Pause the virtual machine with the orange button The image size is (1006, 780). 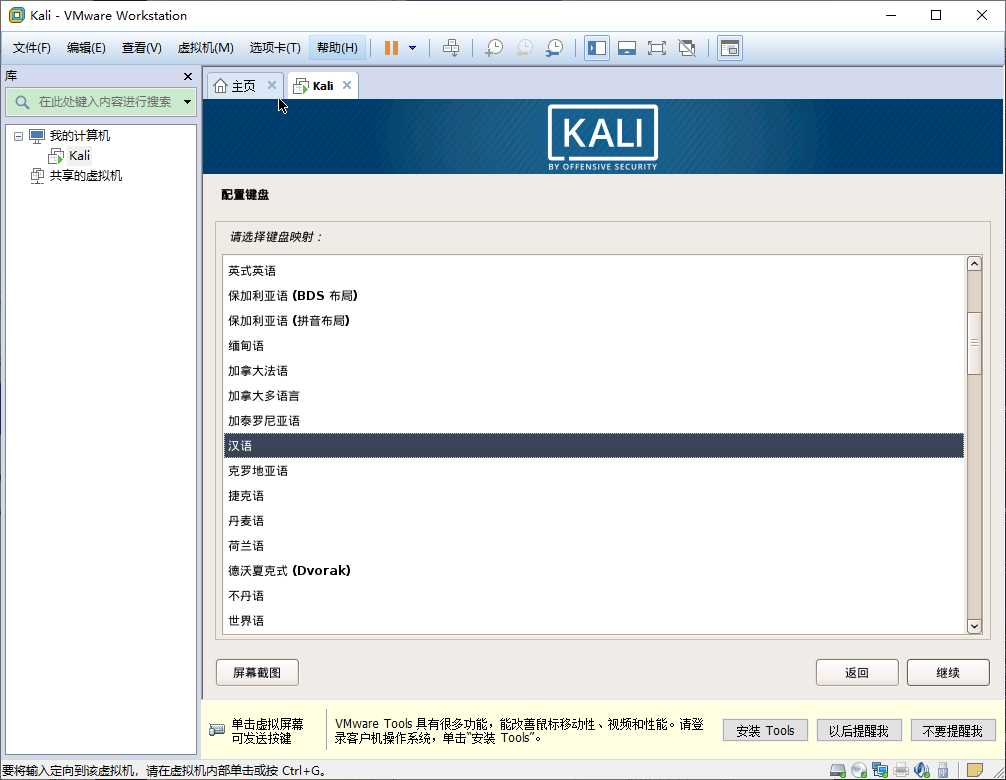tap(391, 48)
